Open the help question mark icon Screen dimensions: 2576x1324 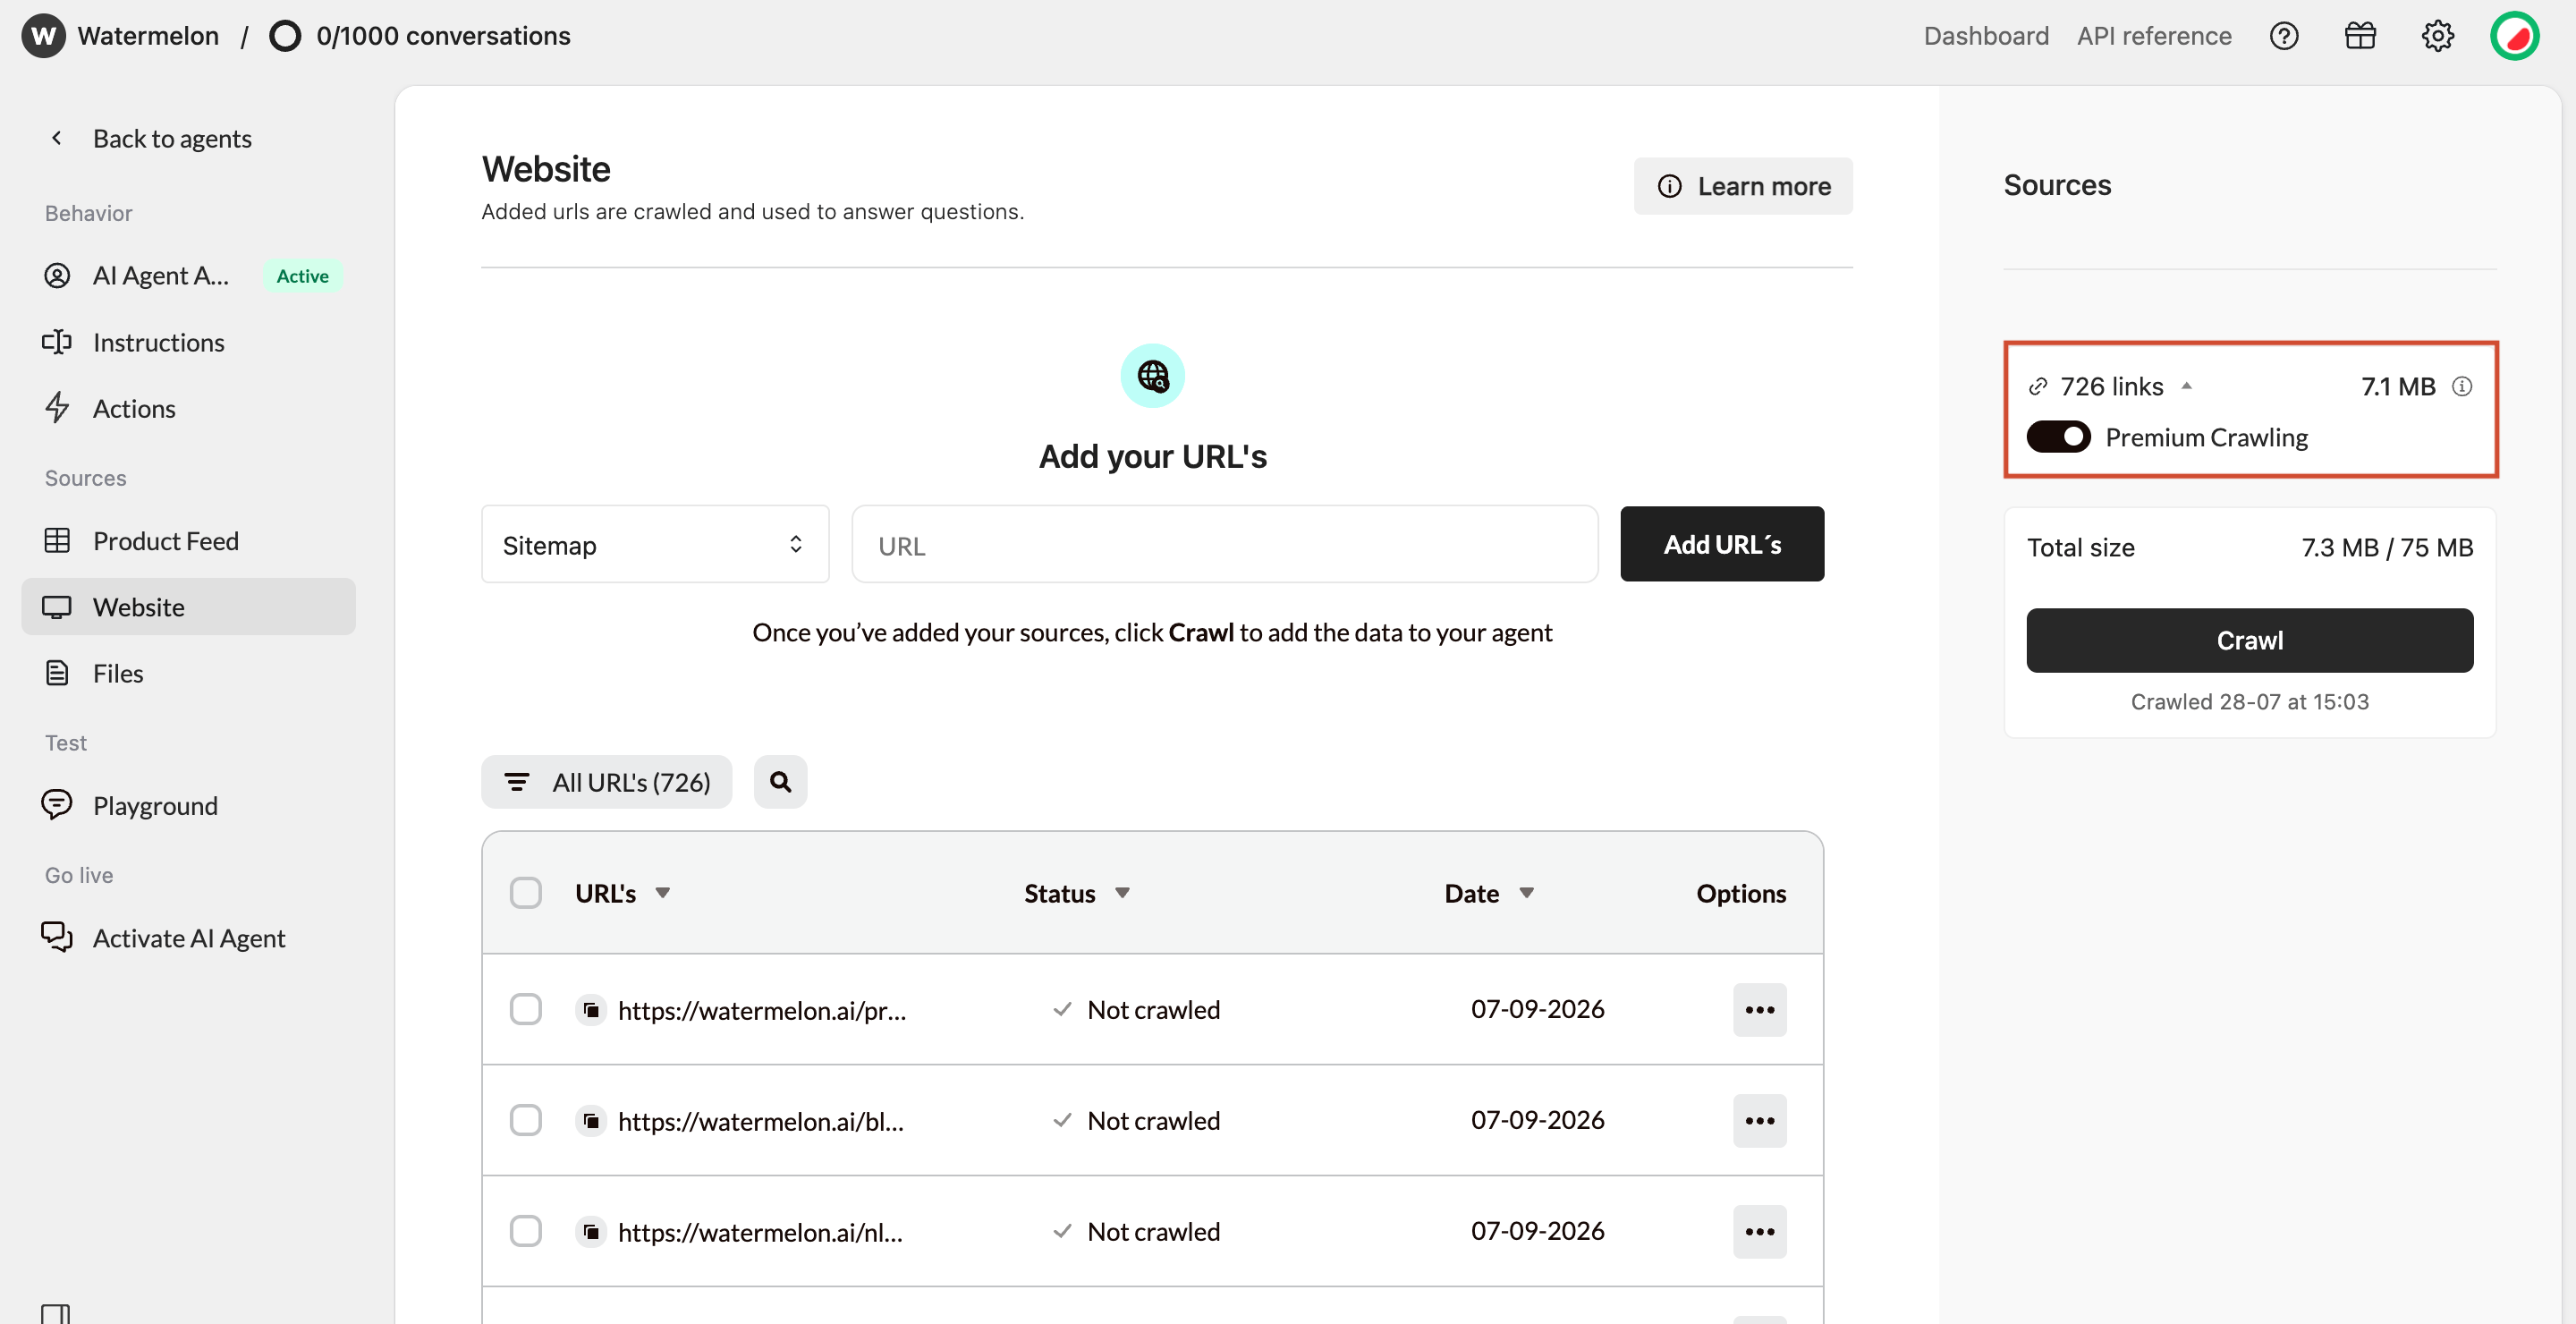tap(2283, 36)
